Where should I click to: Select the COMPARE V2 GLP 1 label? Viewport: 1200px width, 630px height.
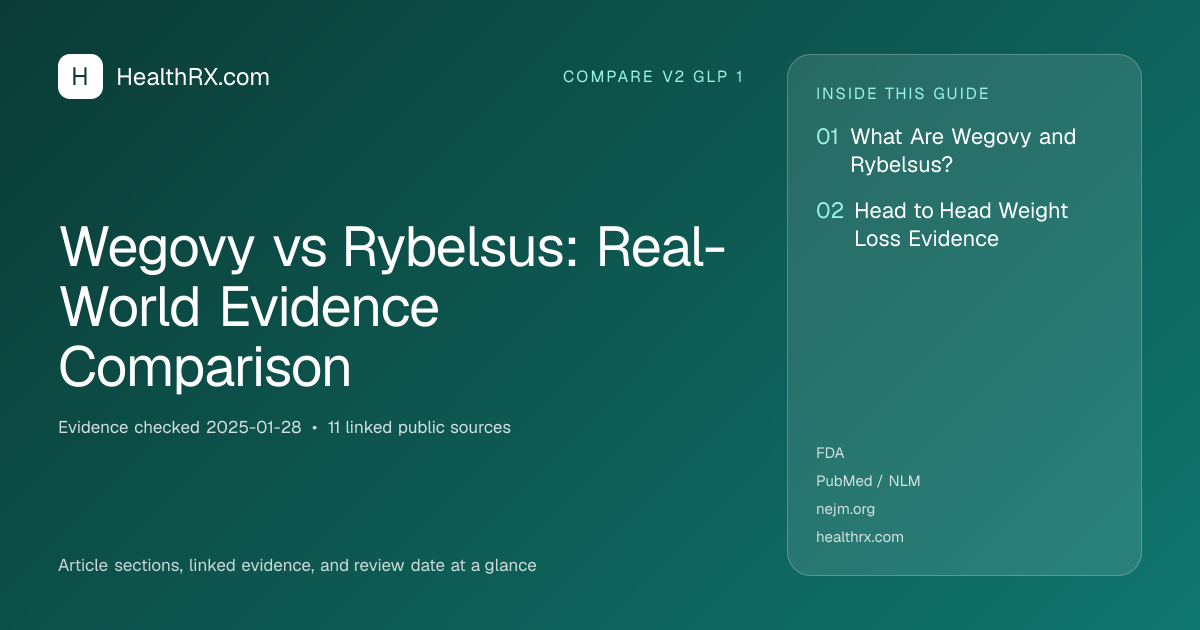[x=653, y=77]
